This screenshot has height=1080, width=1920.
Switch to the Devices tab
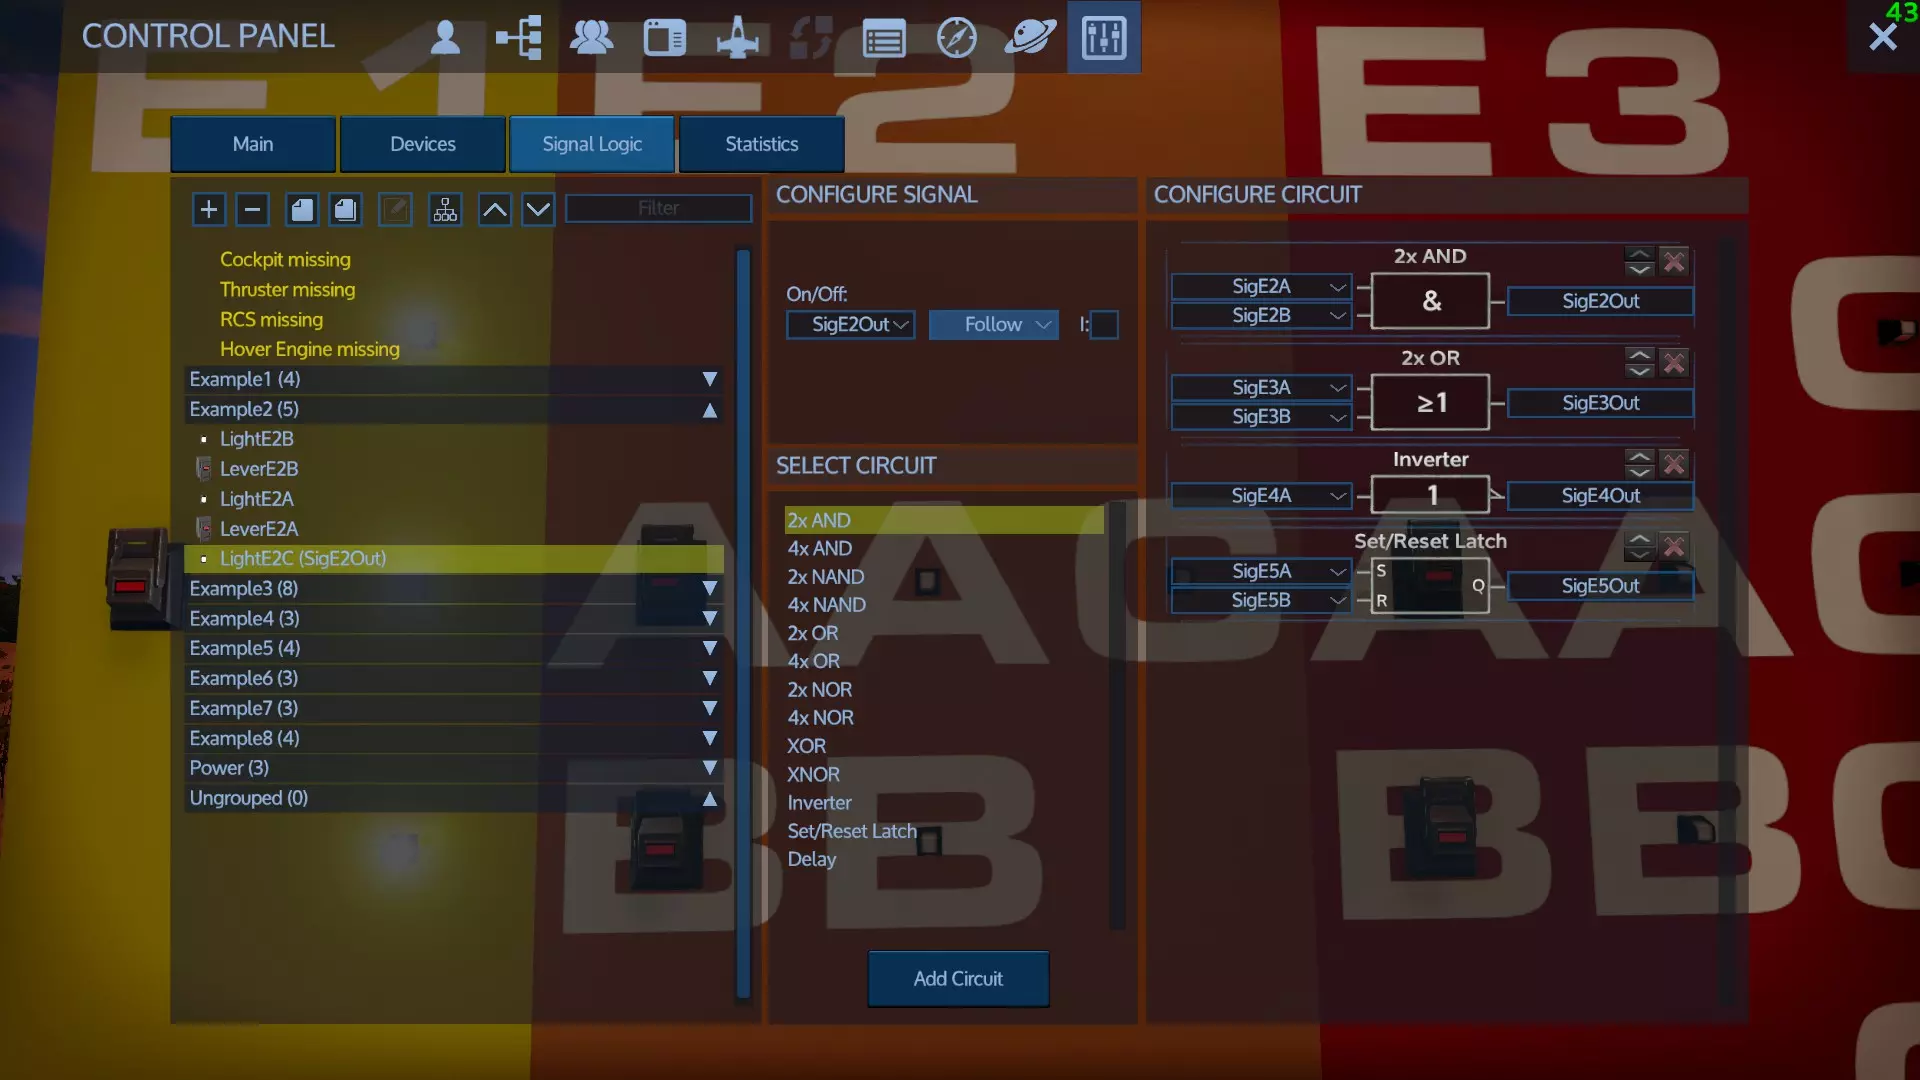click(422, 144)
